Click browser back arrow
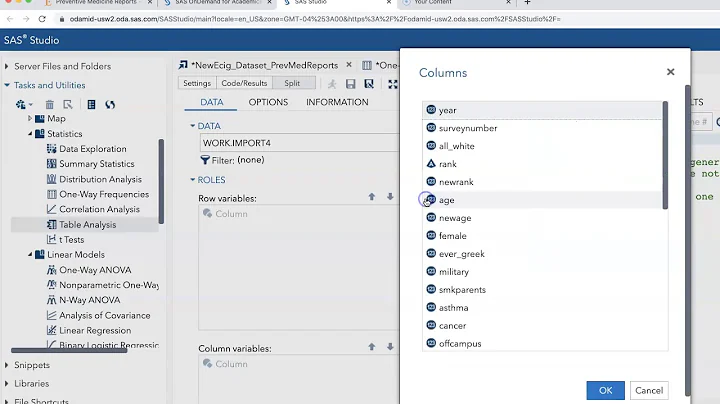This screenshot has width=720, height=404. (10, 19)
